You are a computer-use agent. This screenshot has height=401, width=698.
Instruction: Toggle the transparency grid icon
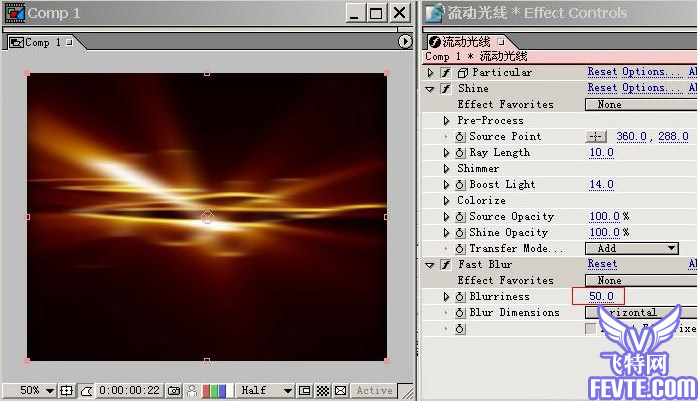(323, 391)
